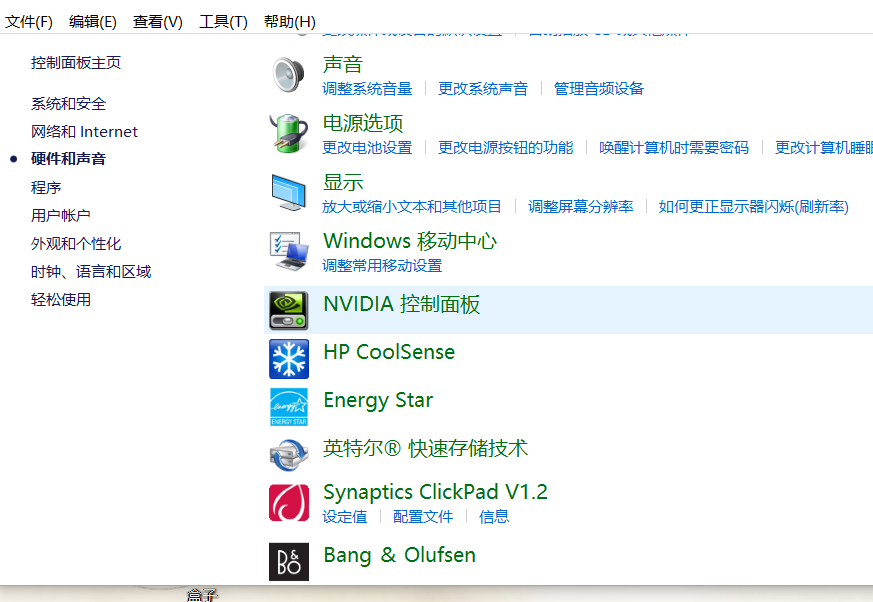This screenshot has width=873, height=602.
Task: Click the NVIDIA Control Panel icon
Action: pos(288,310)
